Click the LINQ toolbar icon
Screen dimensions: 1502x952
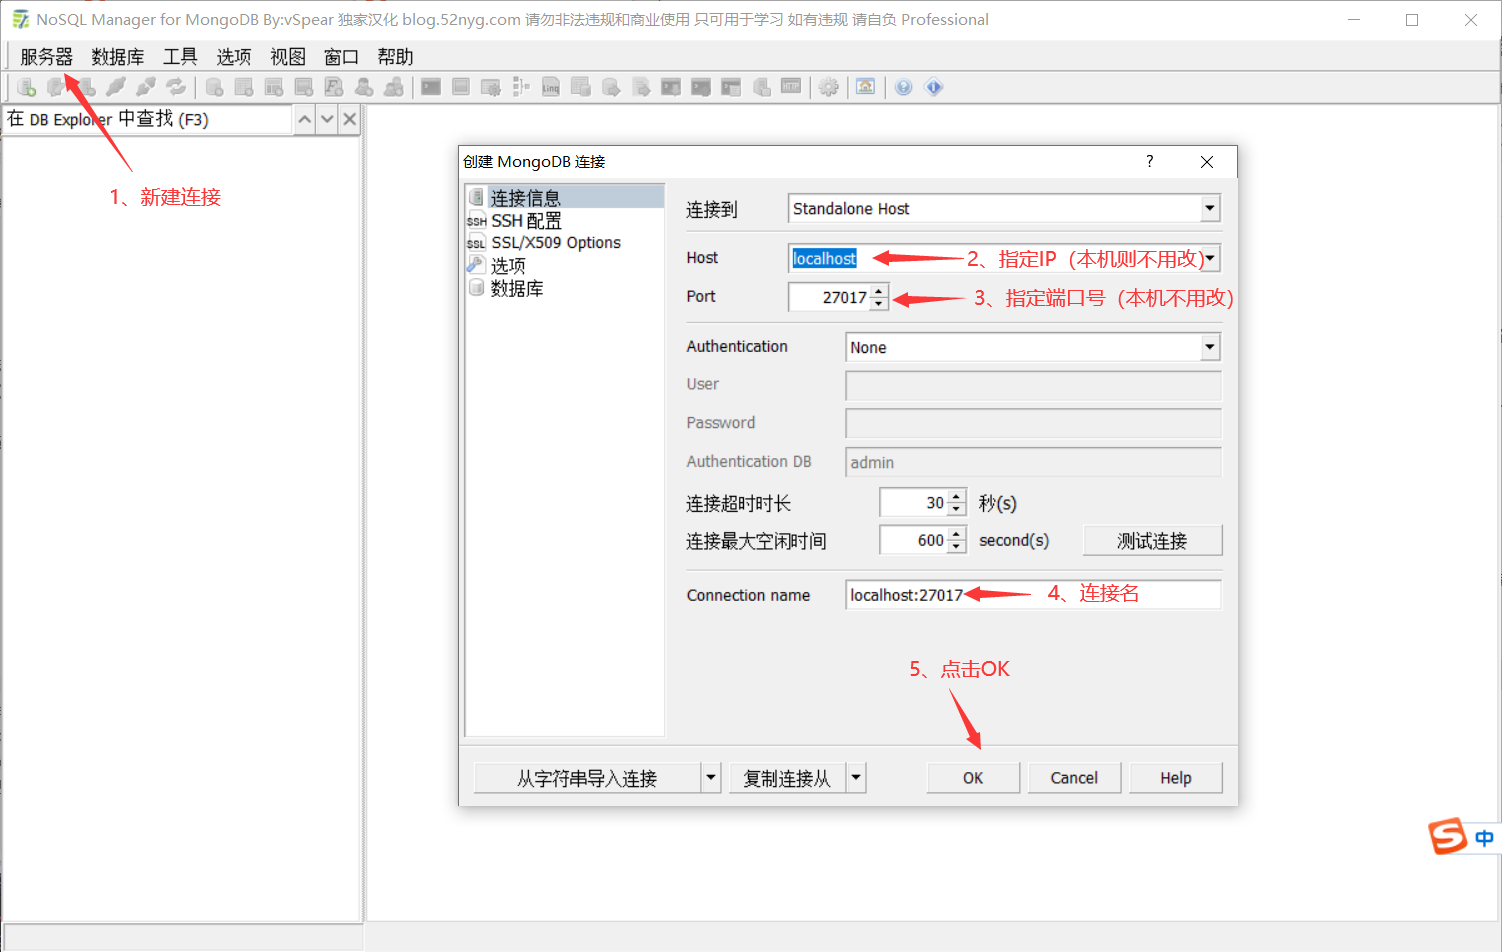551,87
